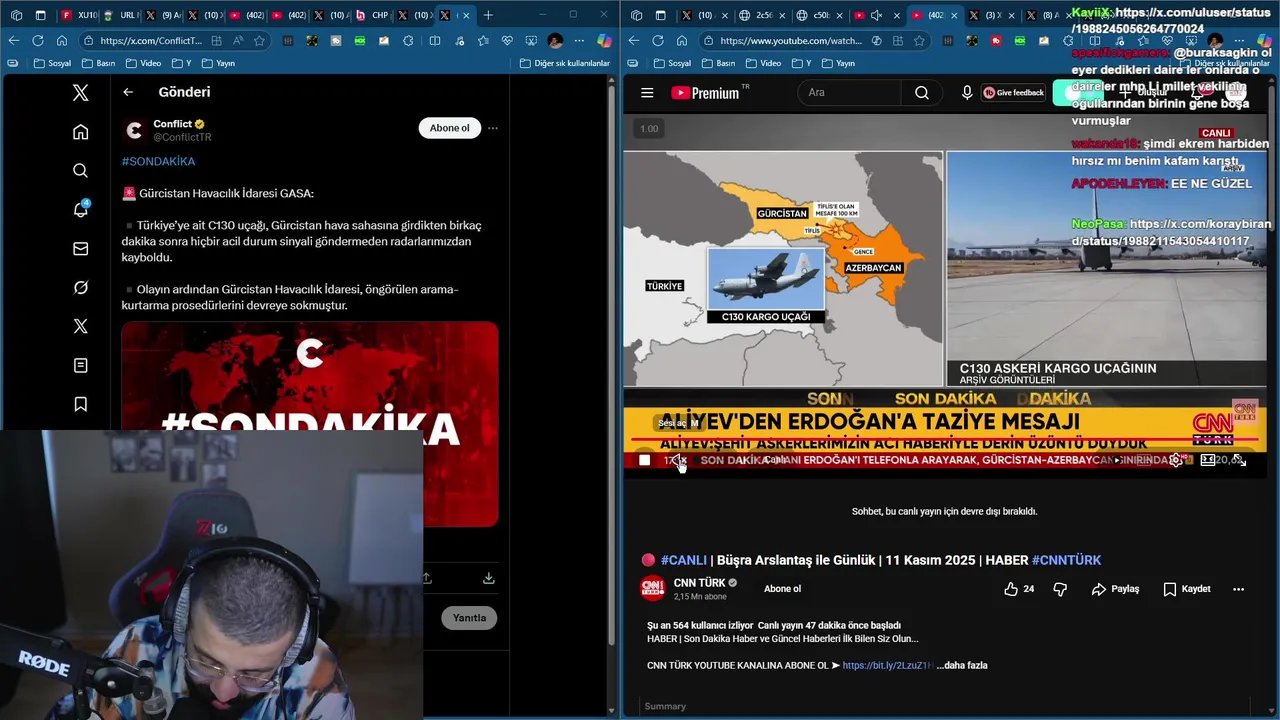Start YouTube voice search microphone
This screenshot has width=1280, height=720.
pos(967,93)
